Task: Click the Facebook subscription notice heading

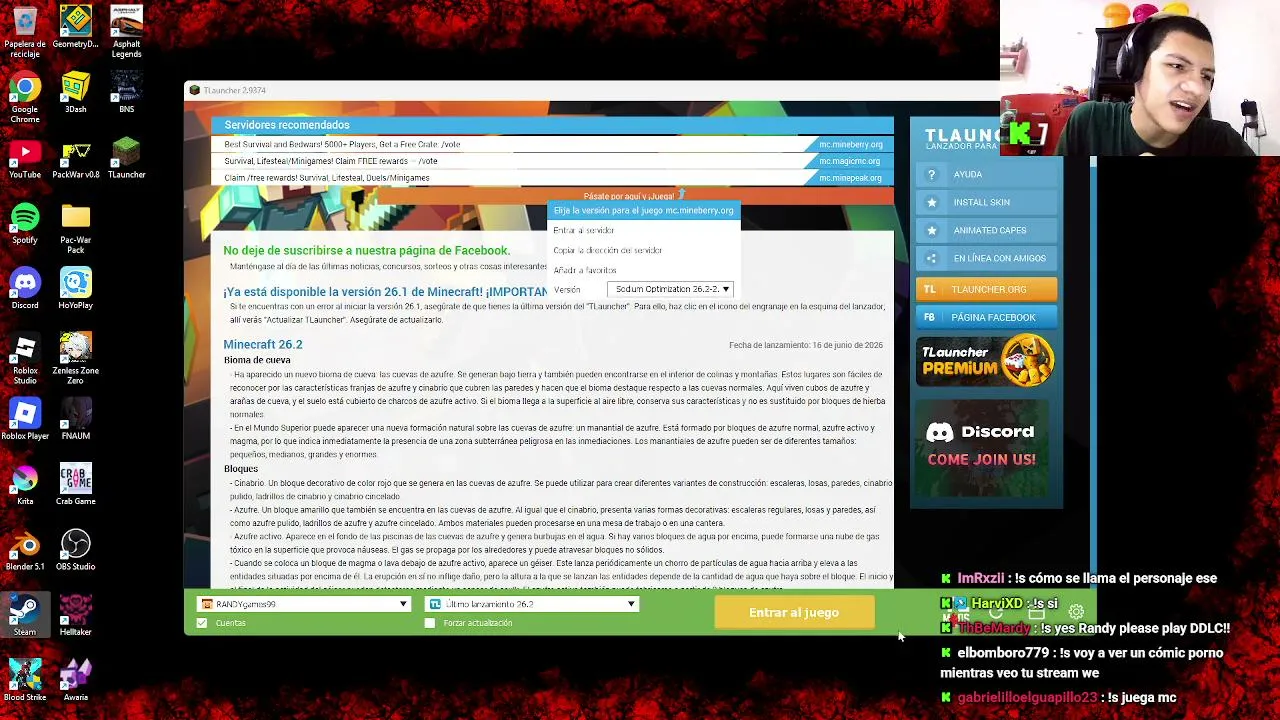Action: click(x=366, y=250)
